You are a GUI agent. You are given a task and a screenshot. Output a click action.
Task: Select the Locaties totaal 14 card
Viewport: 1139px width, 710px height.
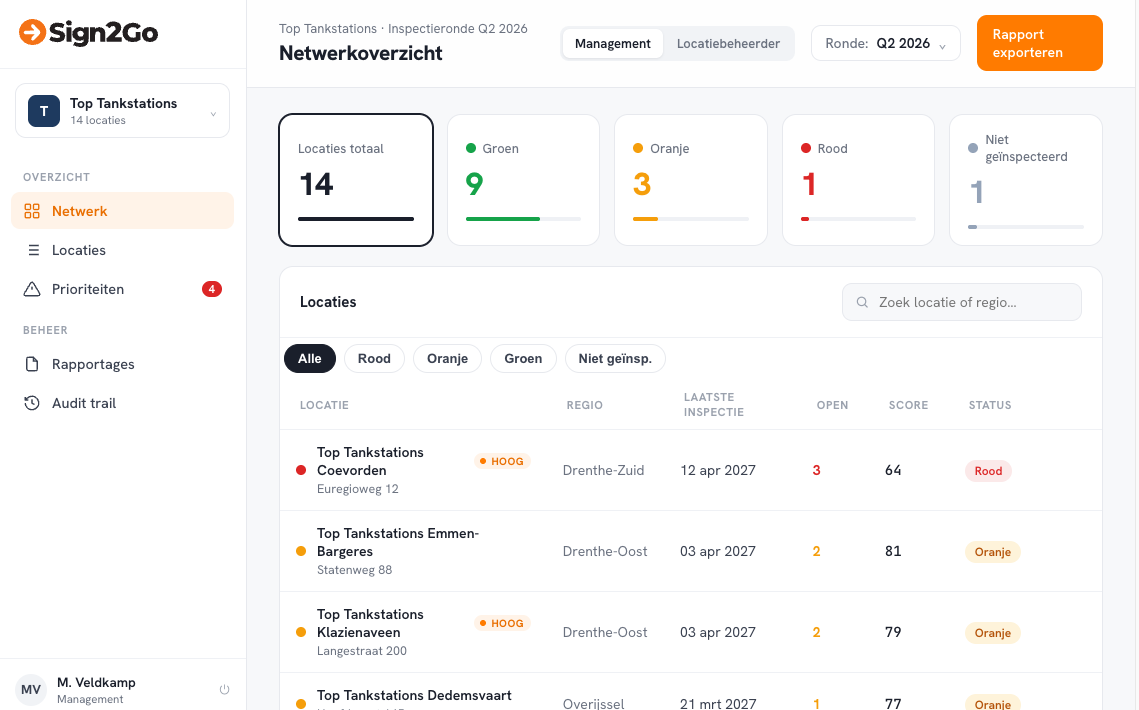pyautogui.click(x=356, y=180)
